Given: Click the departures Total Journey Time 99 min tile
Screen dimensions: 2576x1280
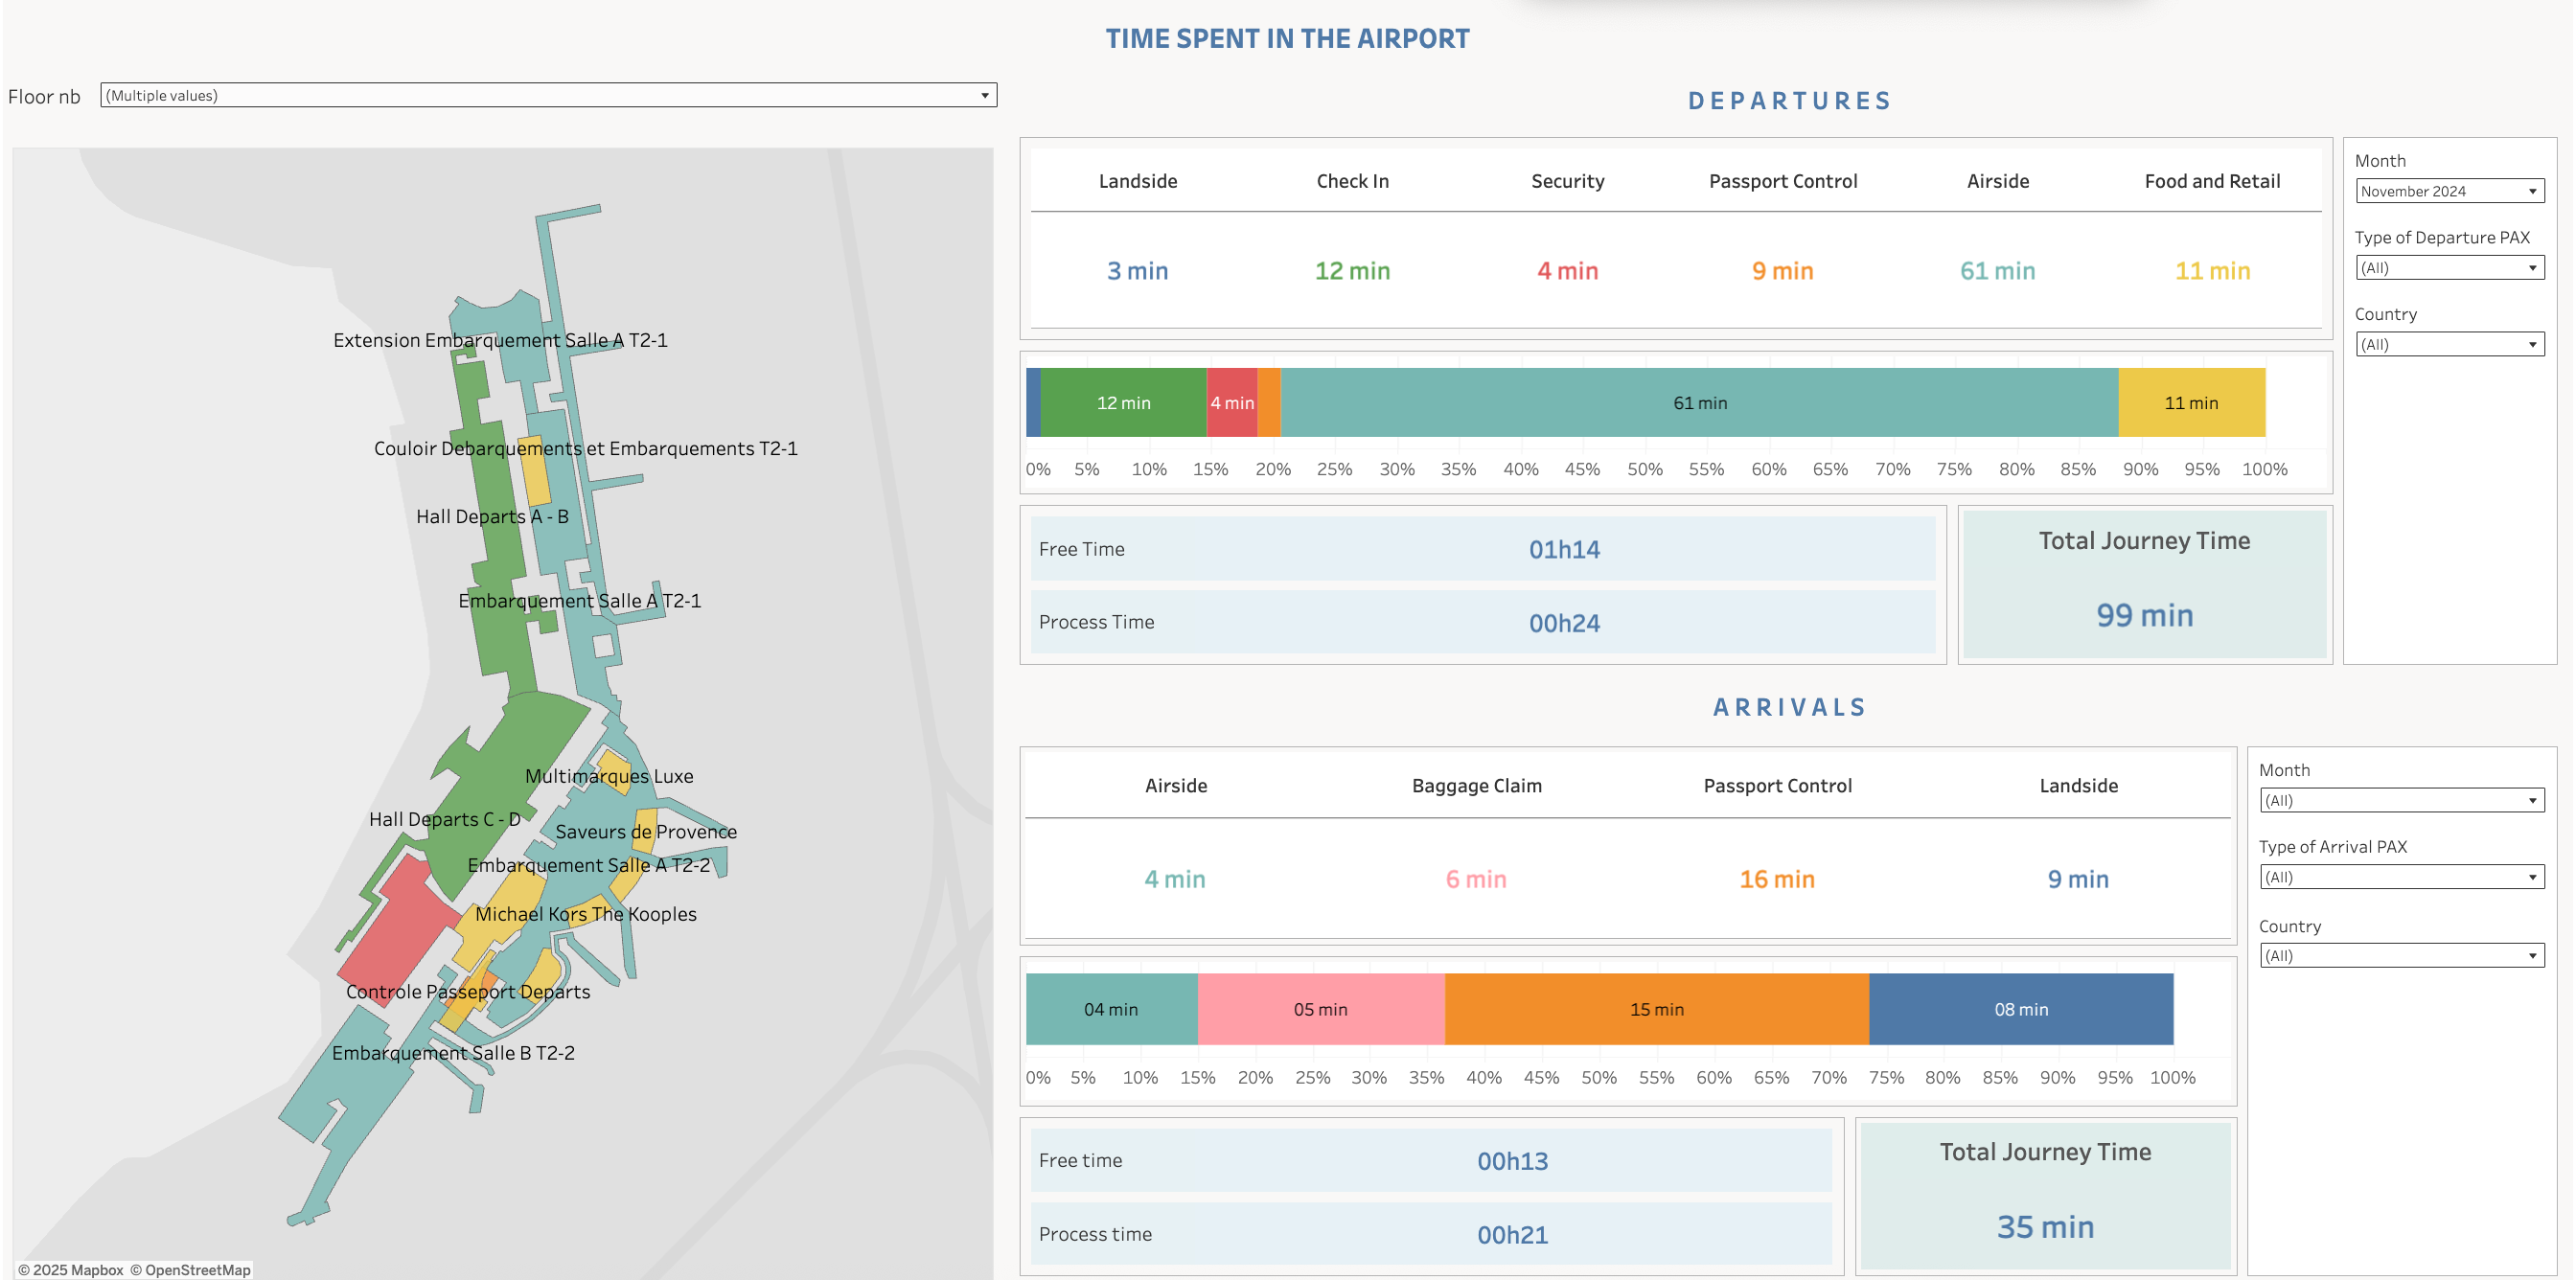Looking at the screenshot, I should tap(2144, 585).
